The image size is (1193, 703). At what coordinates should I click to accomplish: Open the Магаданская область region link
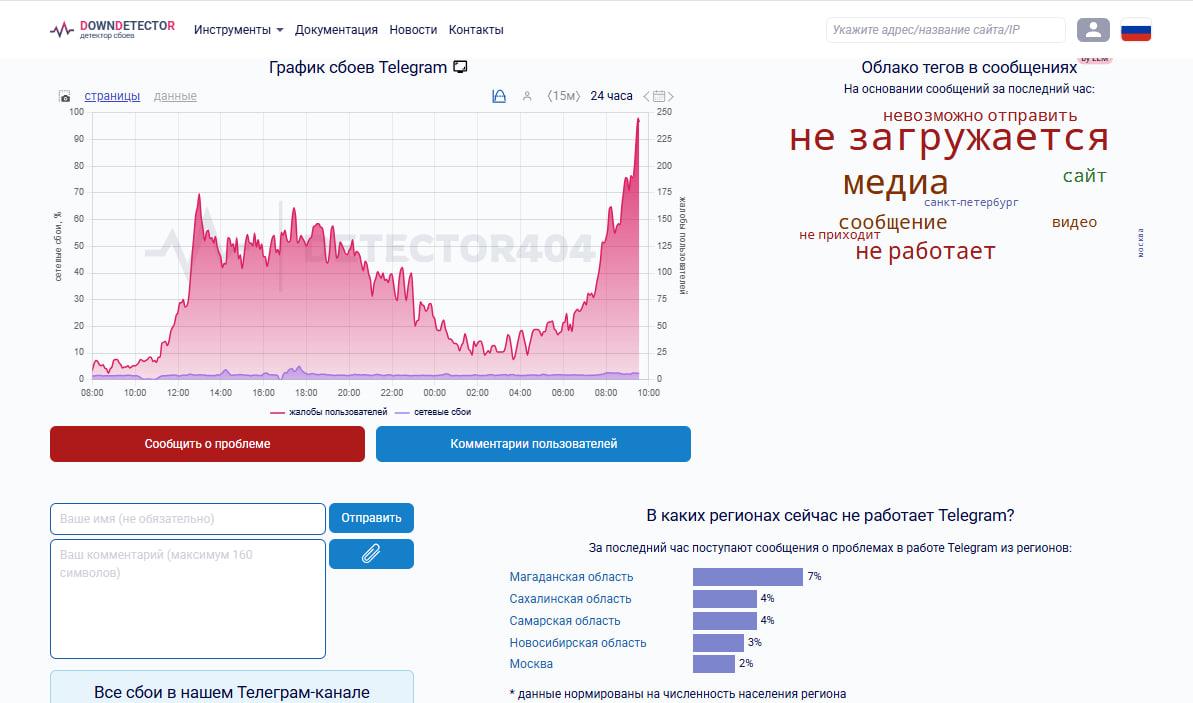pyautogui.click(x=571, y=577)
